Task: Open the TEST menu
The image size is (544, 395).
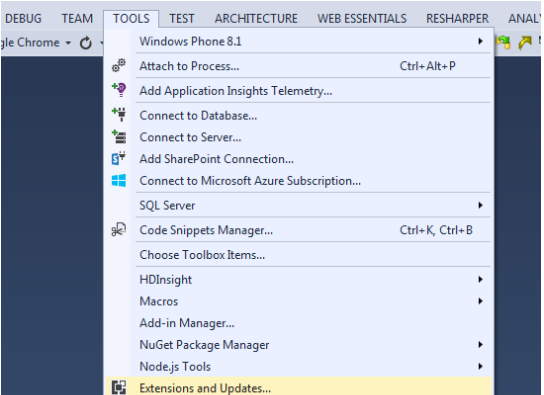Action: (182, 18)
